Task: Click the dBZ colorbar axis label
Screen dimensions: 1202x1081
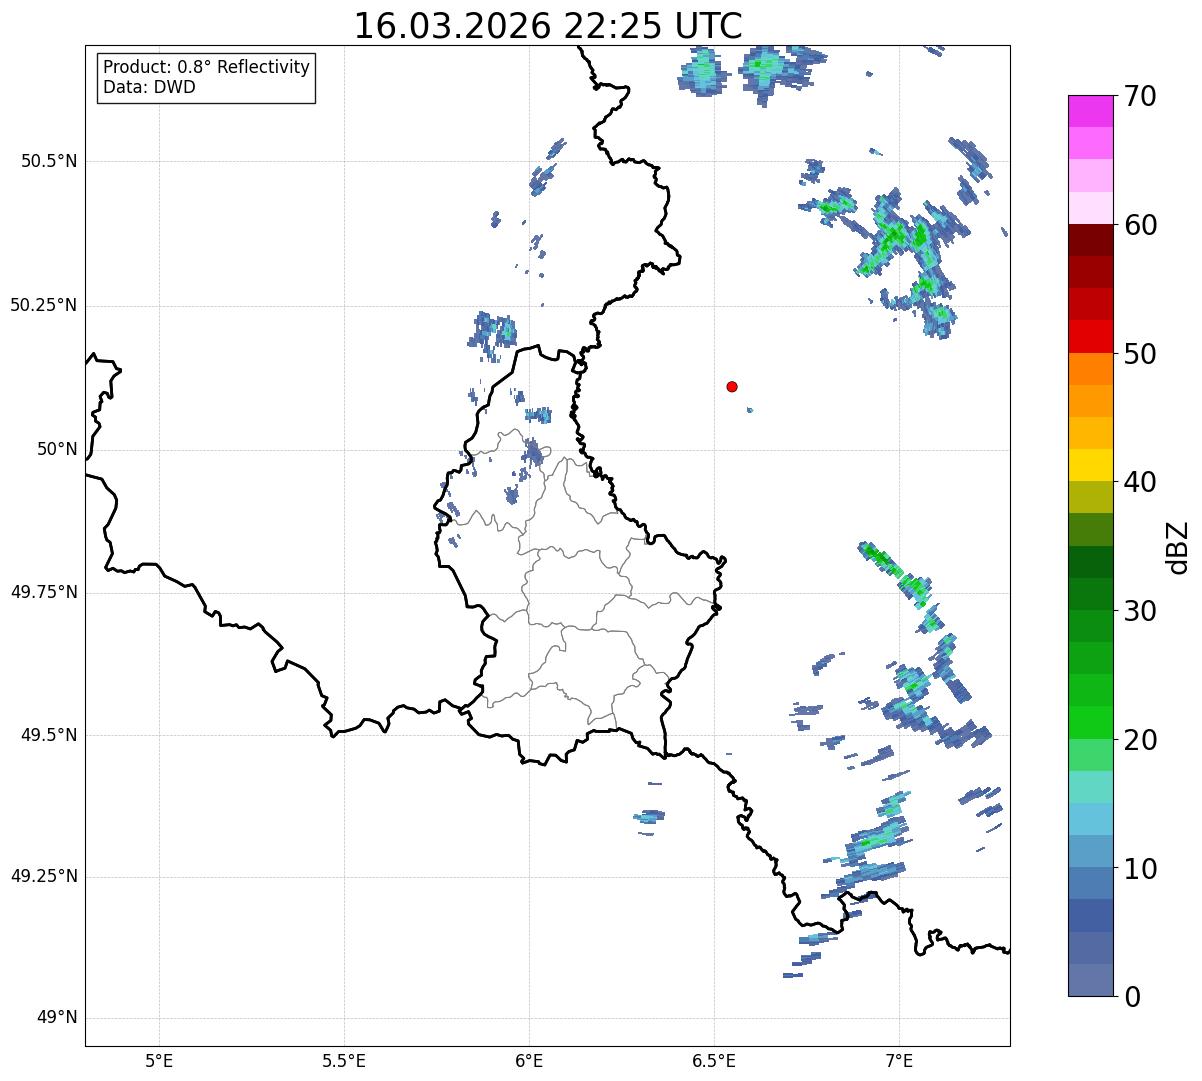Action: point(1178,546)
